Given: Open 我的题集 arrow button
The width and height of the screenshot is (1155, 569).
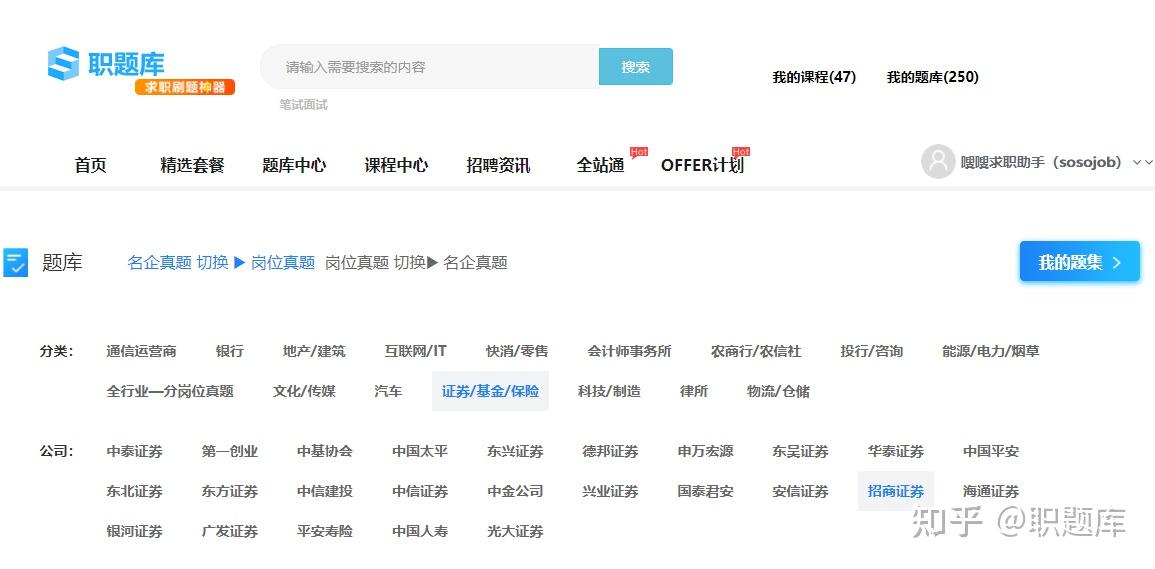Looking at the screenshot, I should (x=1079, y=262).
